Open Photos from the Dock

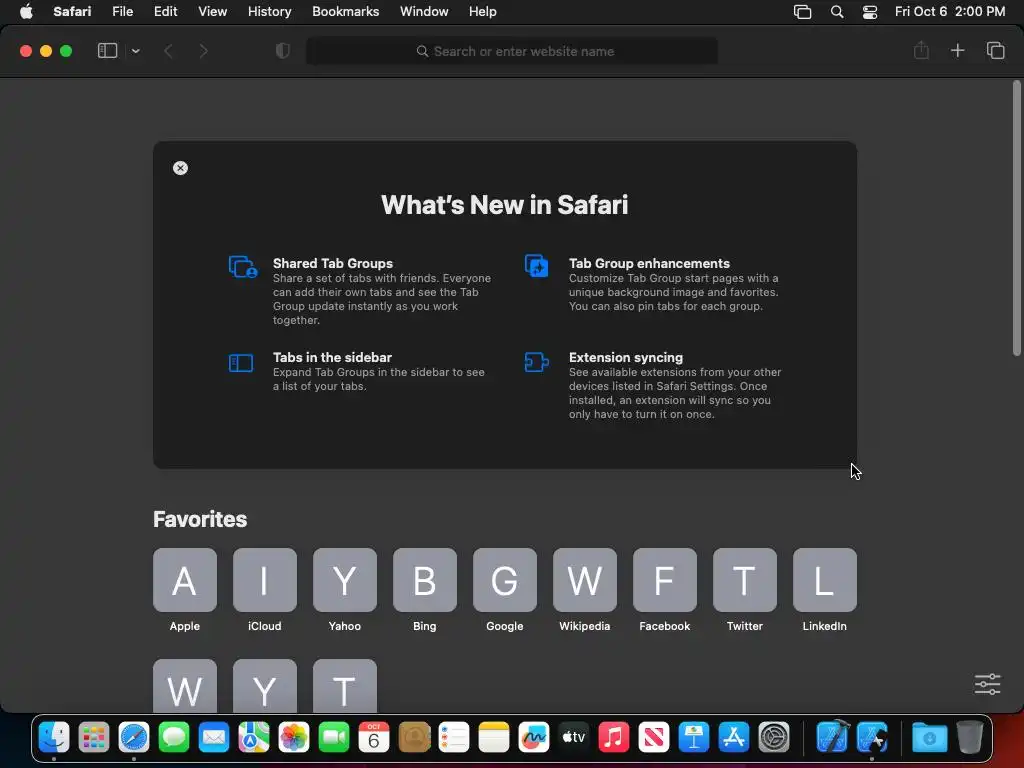pyautogui.click(x=294, y=738)
